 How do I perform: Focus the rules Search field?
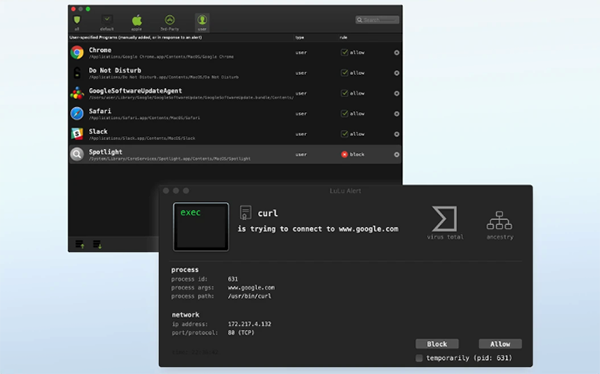377,20
